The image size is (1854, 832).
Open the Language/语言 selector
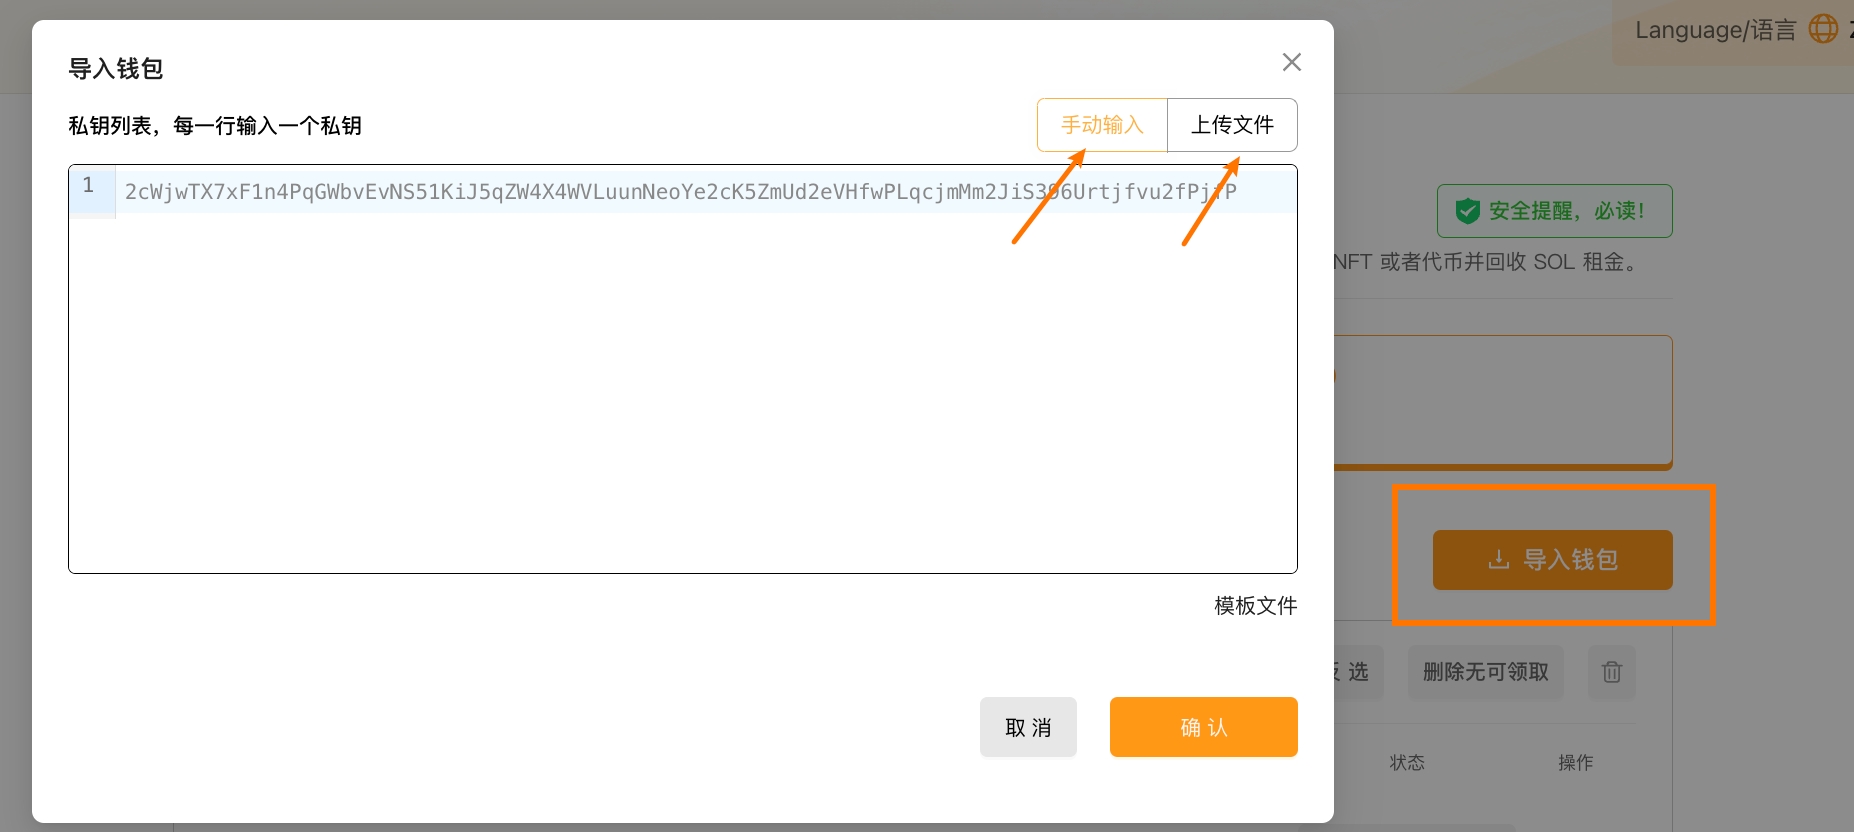[1715, 31]
